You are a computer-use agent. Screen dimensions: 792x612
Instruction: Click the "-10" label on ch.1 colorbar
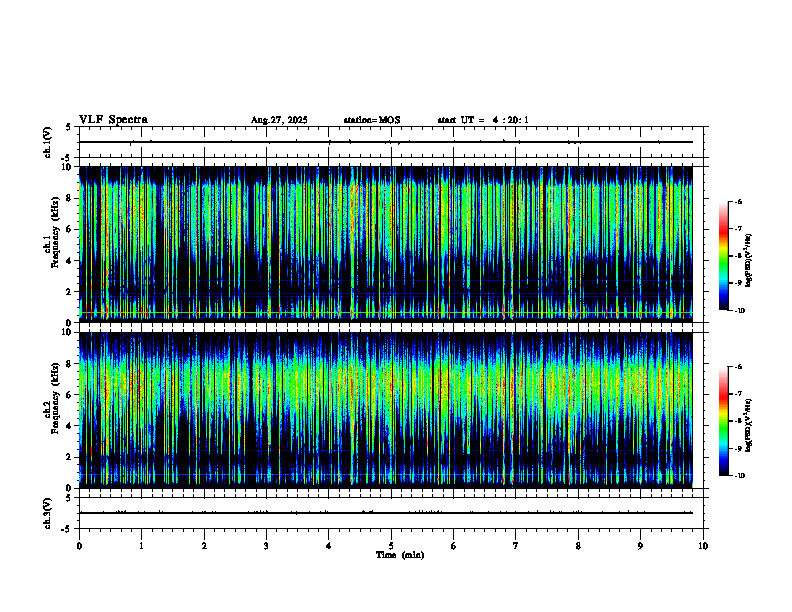point(739,311)
